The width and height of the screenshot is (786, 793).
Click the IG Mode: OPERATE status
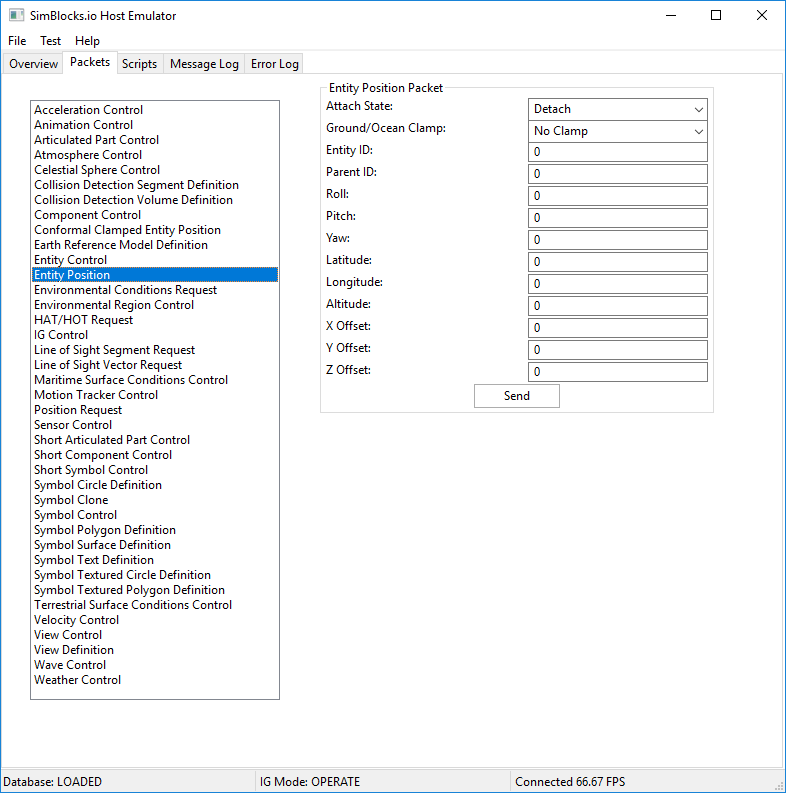[310, 782]
